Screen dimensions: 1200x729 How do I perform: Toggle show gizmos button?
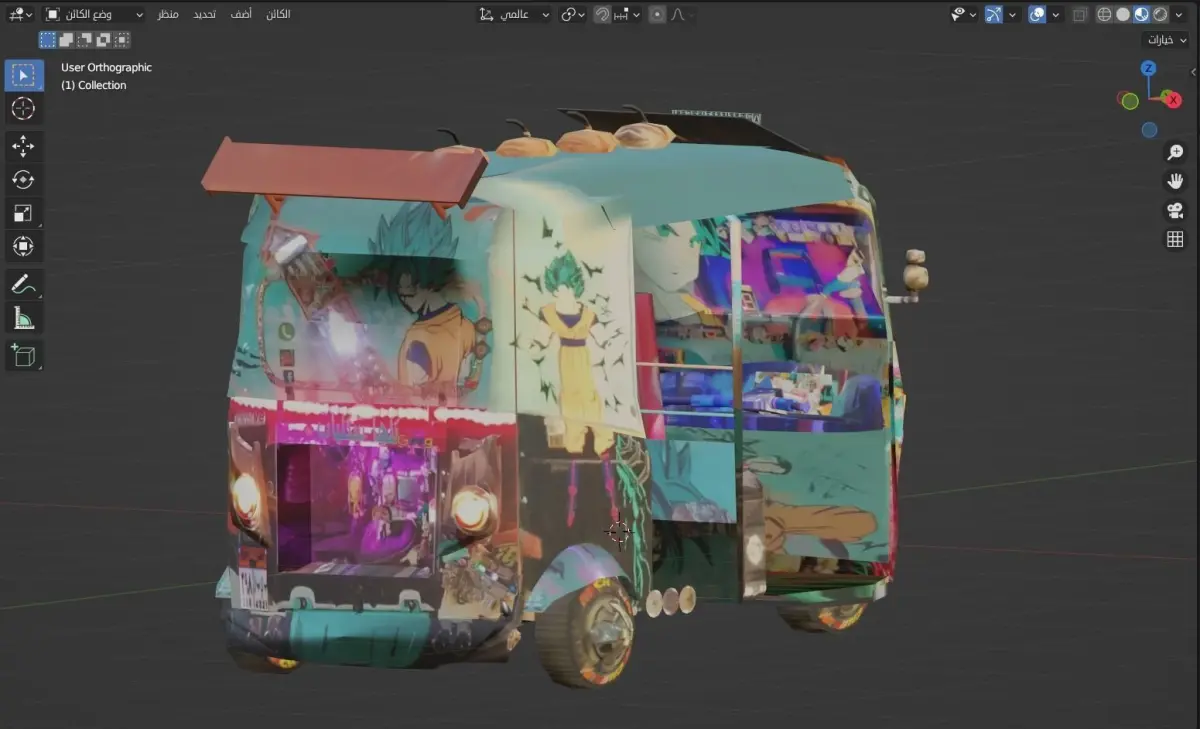pyautogui.click(x=993, y=15)
